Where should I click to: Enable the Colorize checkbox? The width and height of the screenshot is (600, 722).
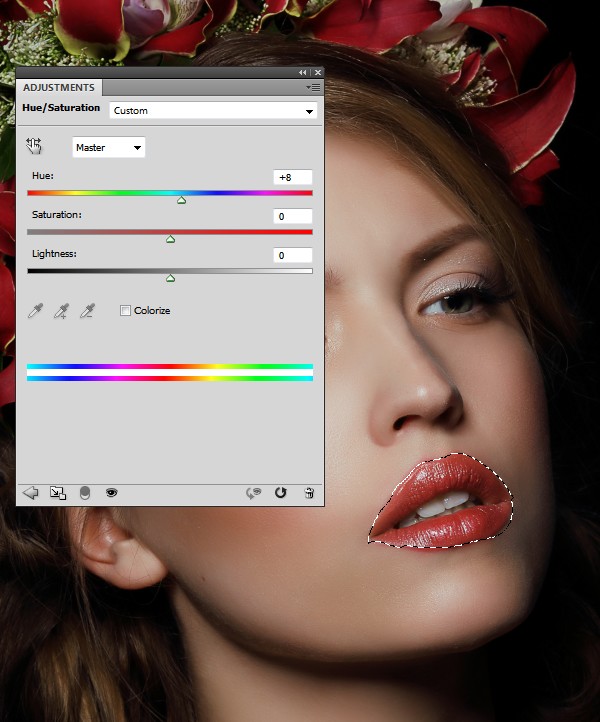click(125, 311)
